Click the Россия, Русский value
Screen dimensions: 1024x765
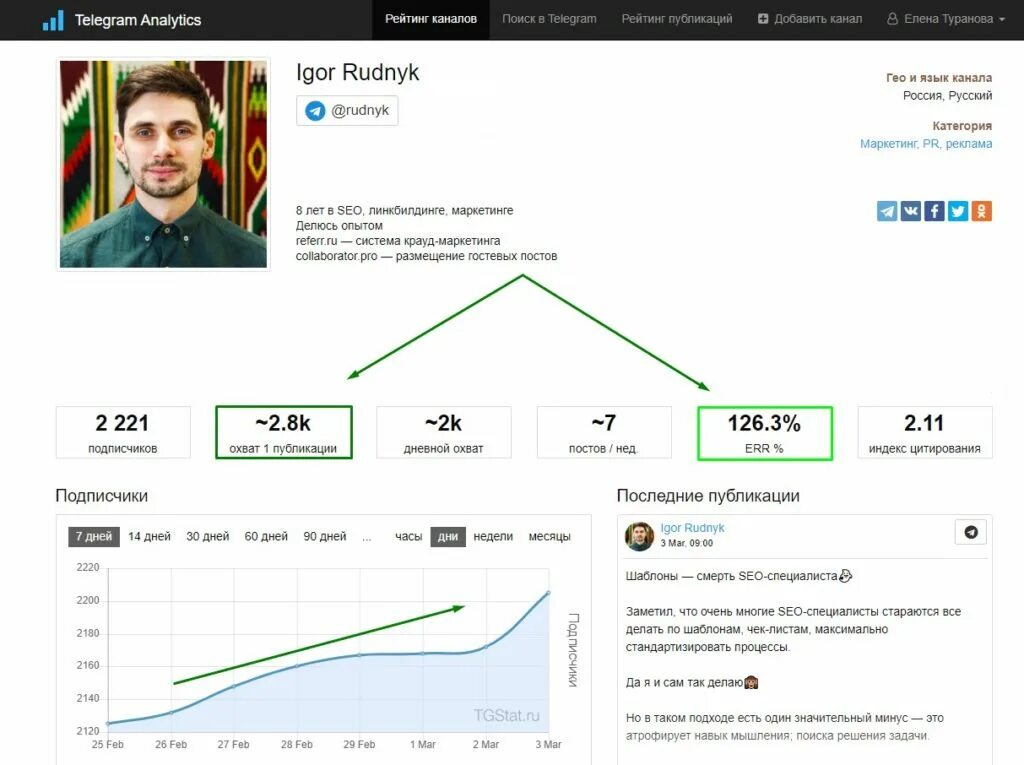(947, 95)
